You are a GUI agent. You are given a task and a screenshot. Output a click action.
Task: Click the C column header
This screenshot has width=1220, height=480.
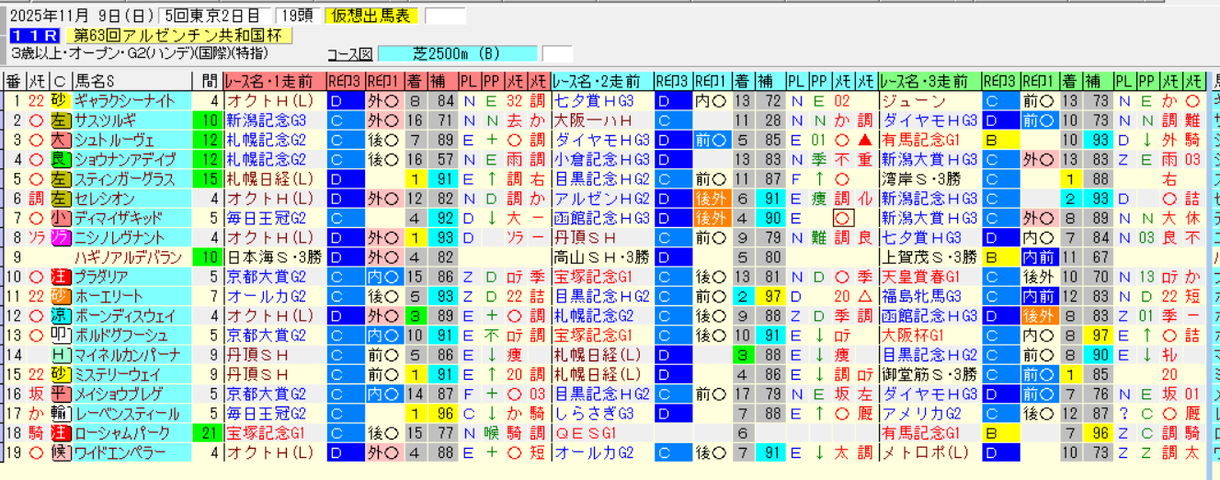click(x=60, y=81)
